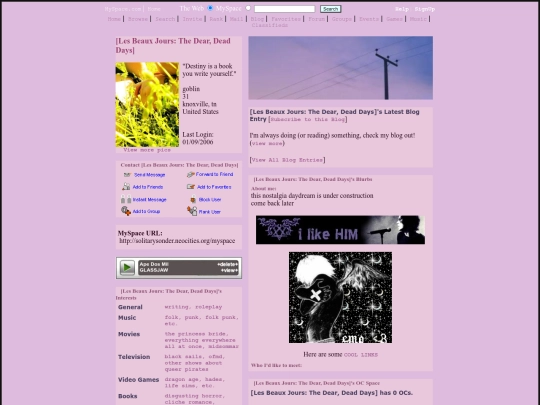Open Classifieds in navigation bar
This screenshot has width=540, height=405.
pos(270,25)
